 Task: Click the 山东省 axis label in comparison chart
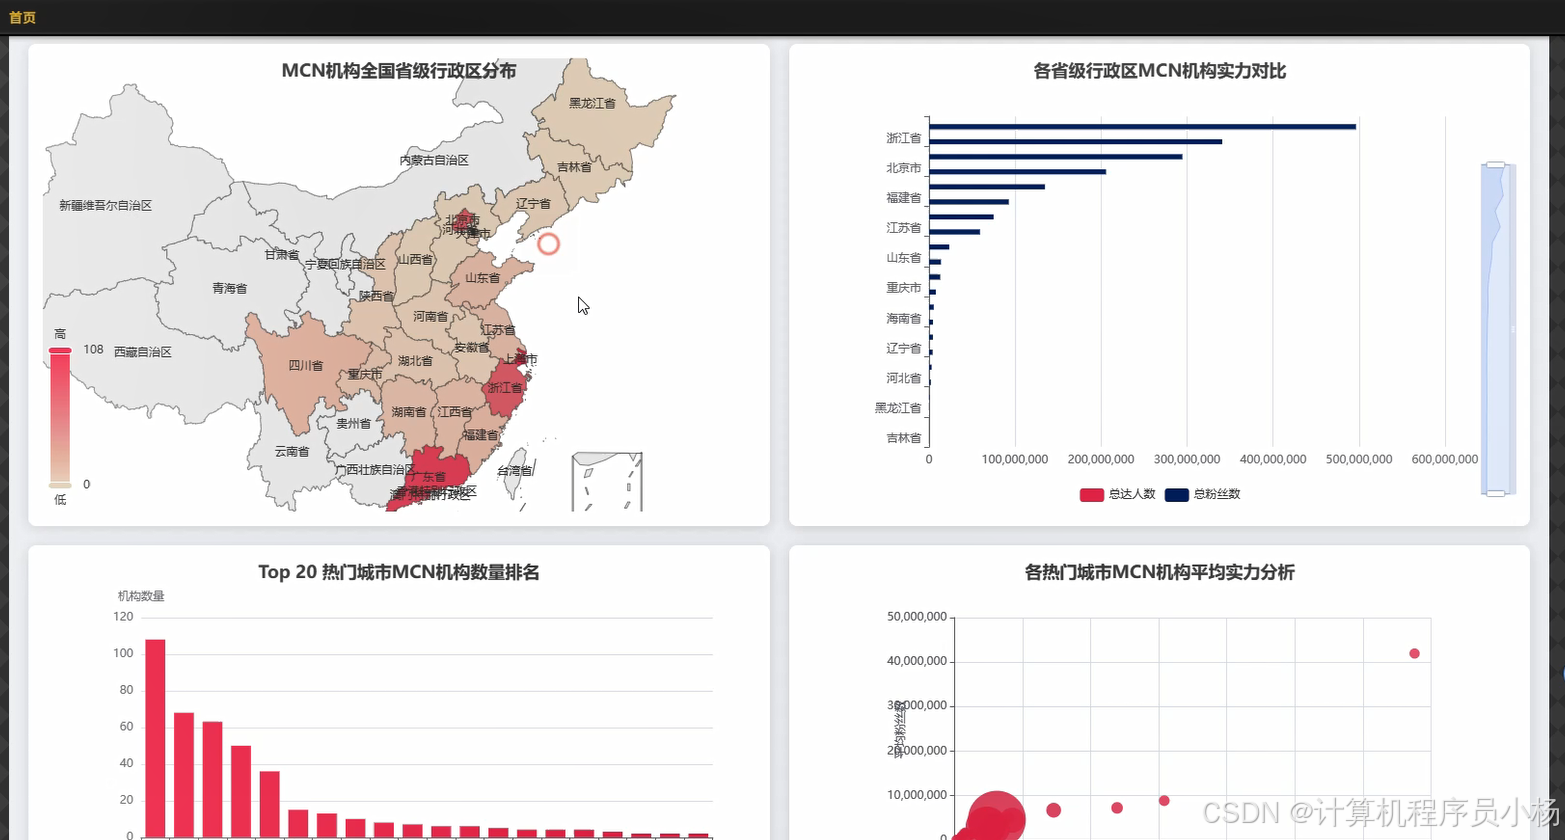coord(903,258)
